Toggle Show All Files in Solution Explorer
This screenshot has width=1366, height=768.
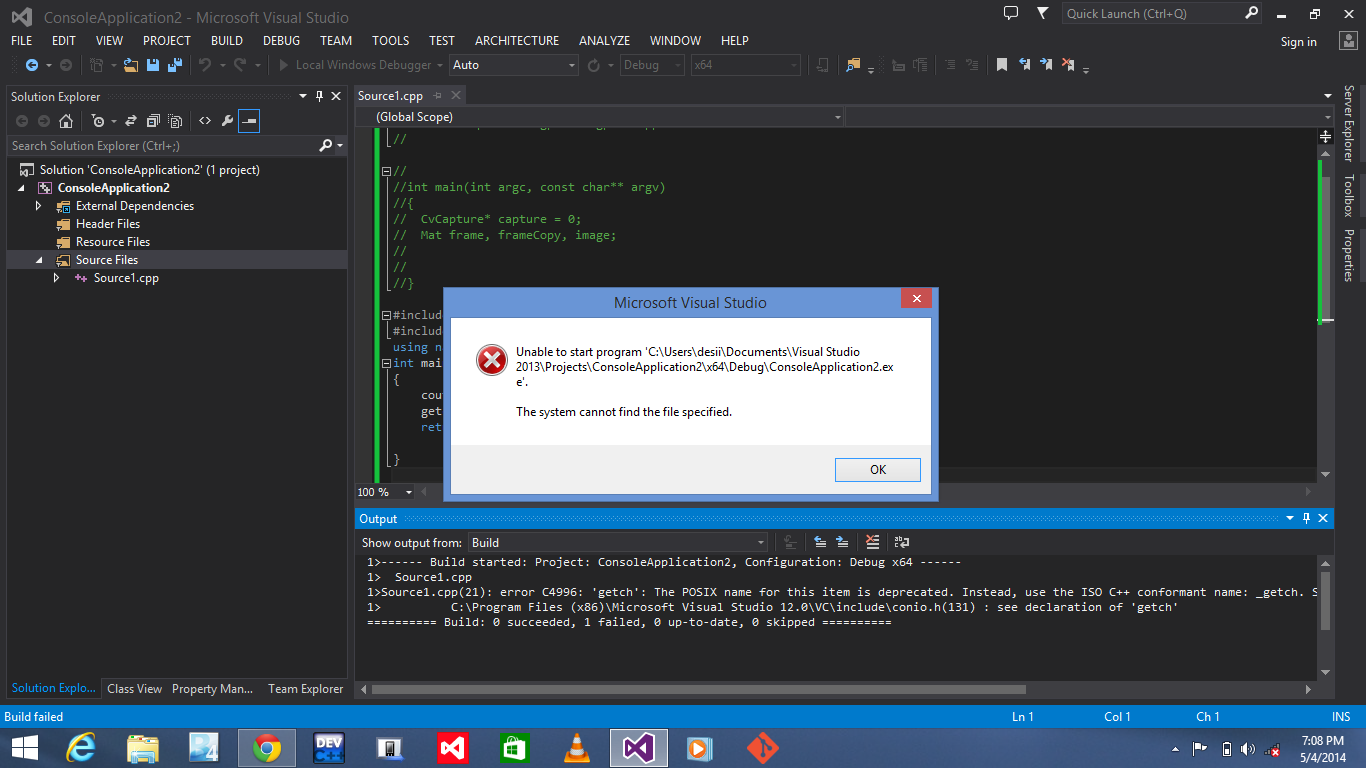pyautogui.click(x=176, y=121)
